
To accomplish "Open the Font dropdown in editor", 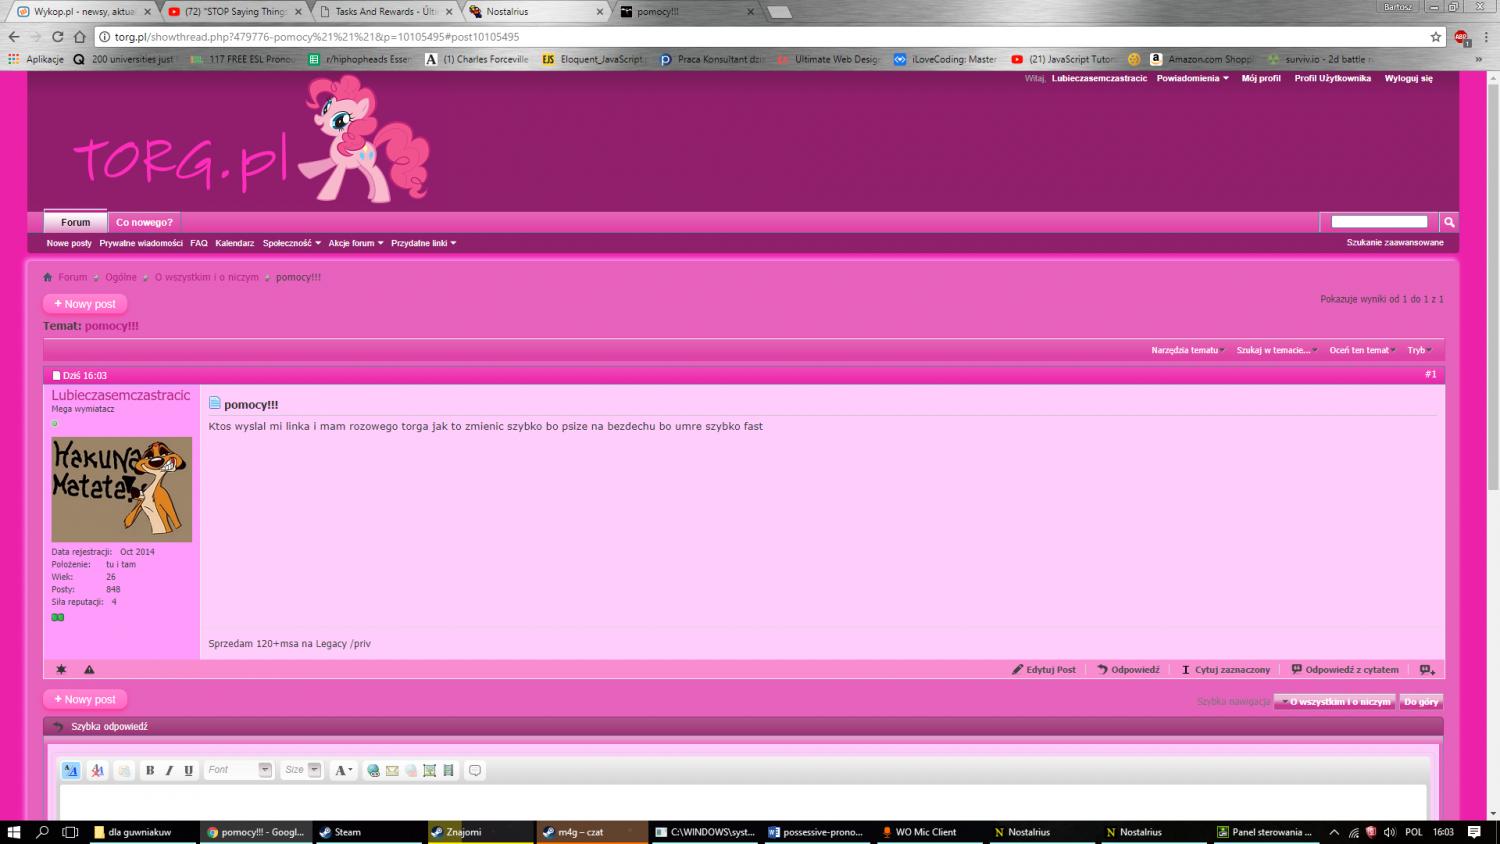I will (238, 770).
